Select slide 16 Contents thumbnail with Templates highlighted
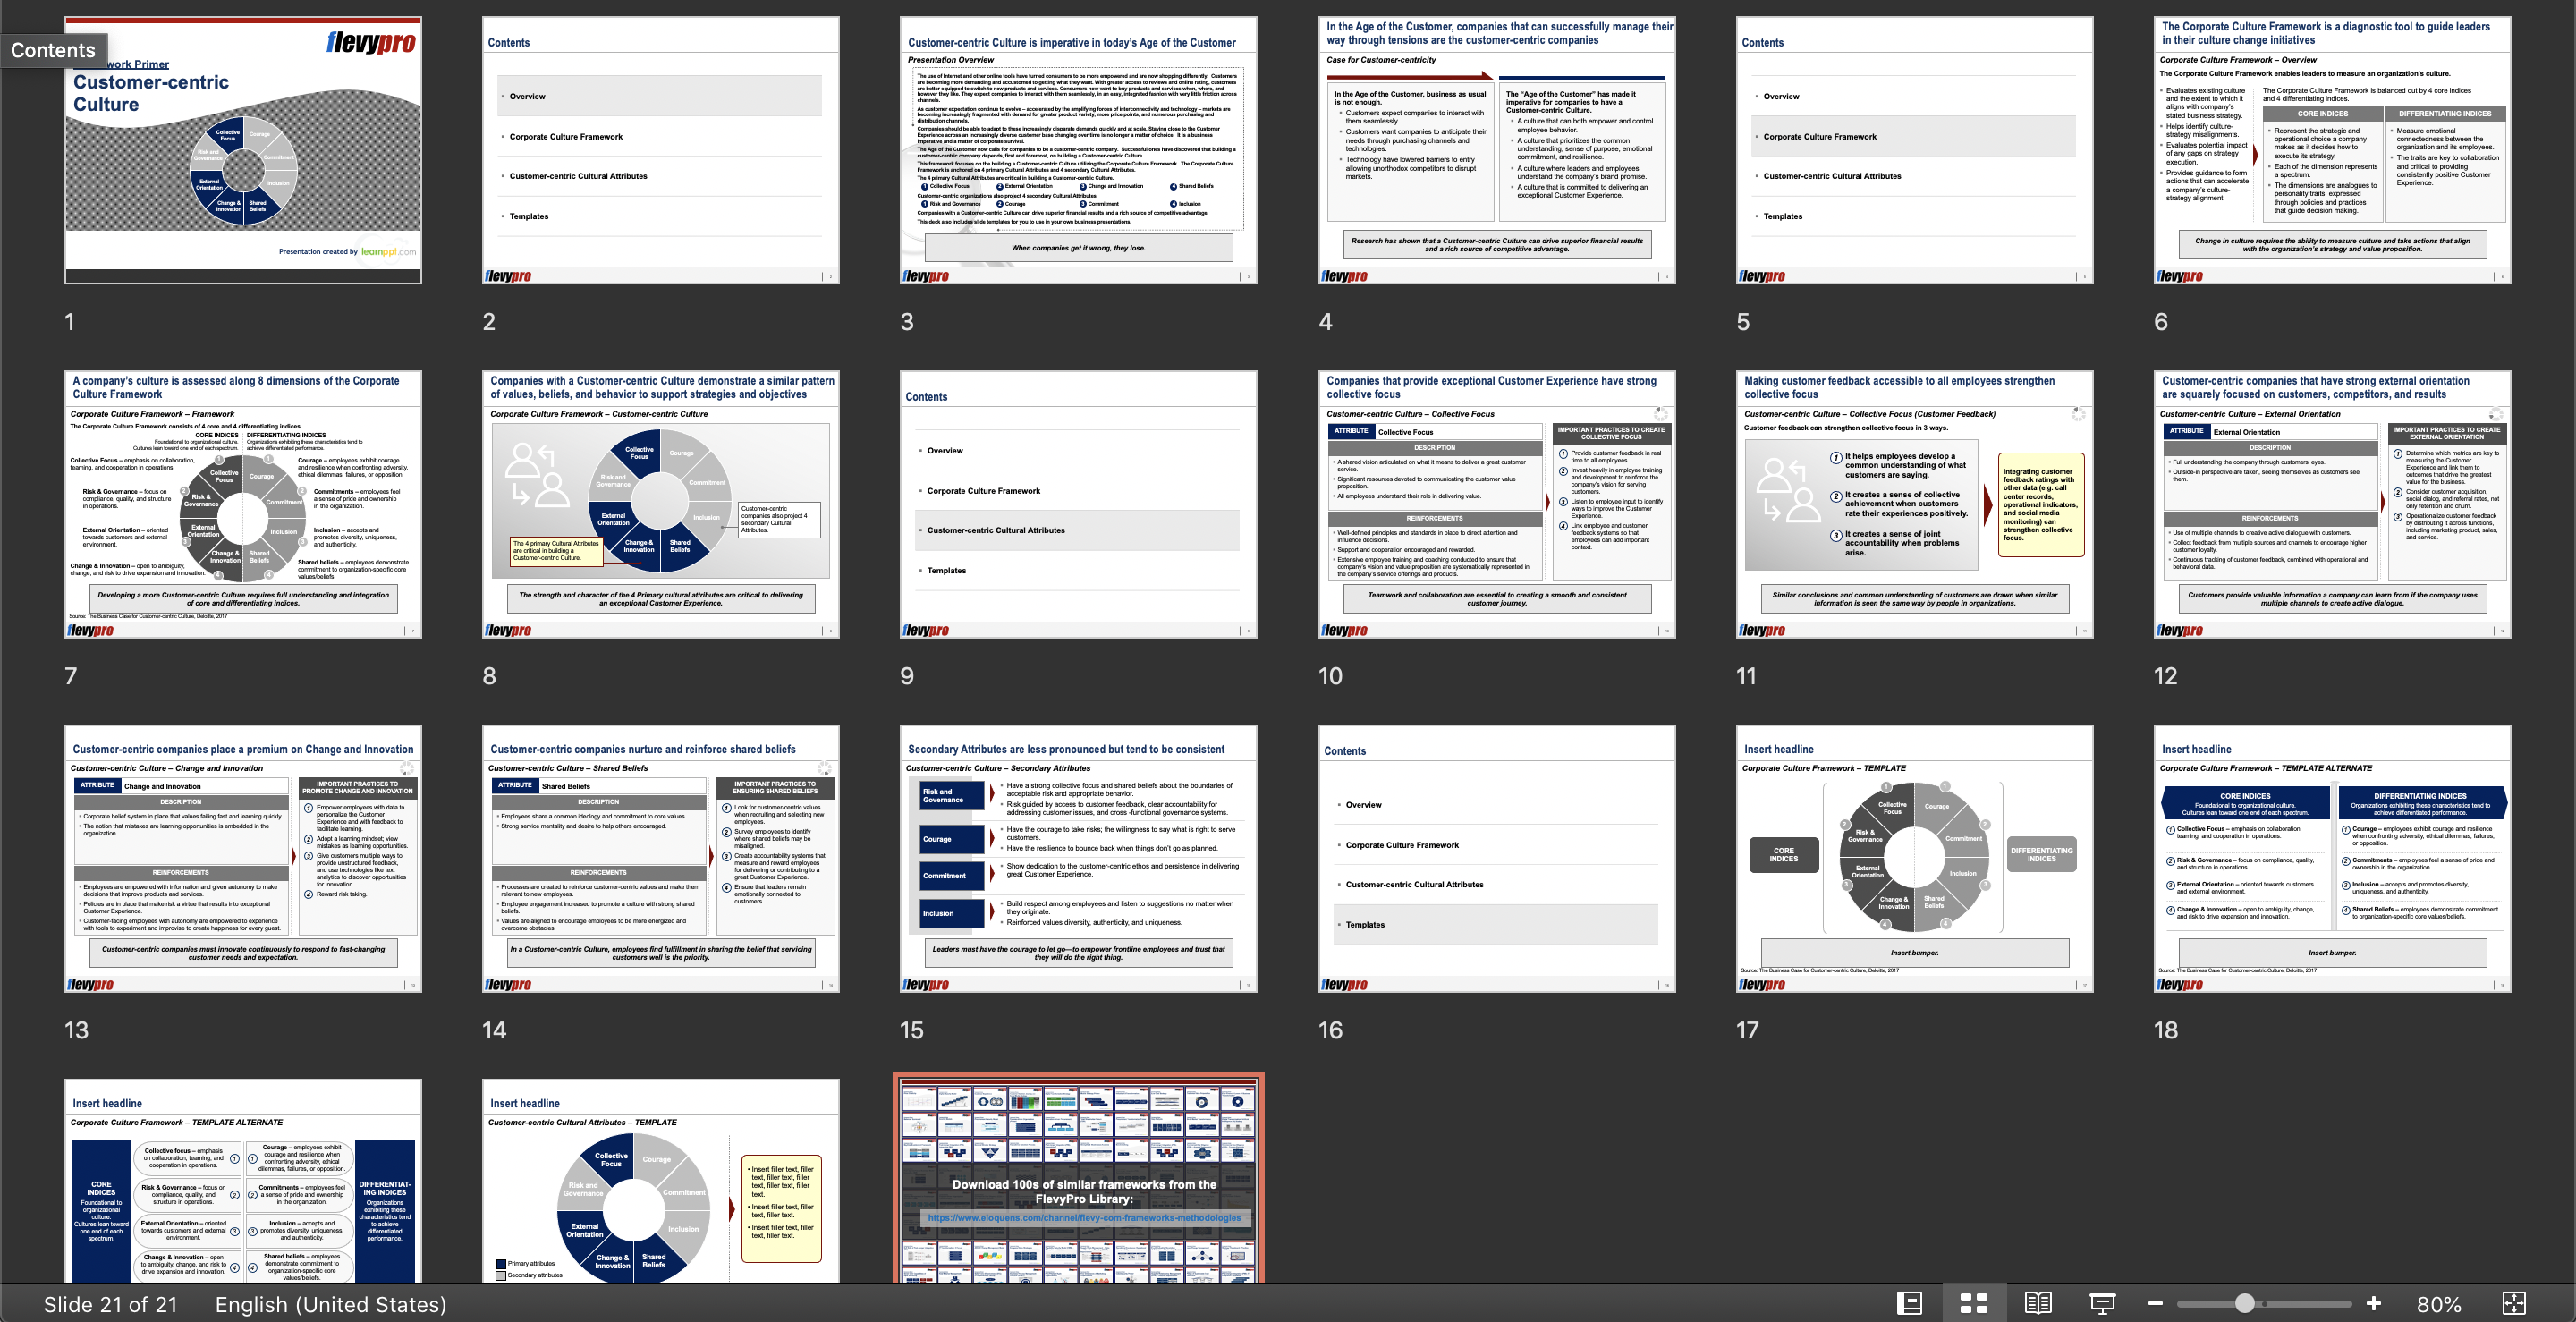Screen dimensions: 2576x1322 click(x=1497, y=858)
